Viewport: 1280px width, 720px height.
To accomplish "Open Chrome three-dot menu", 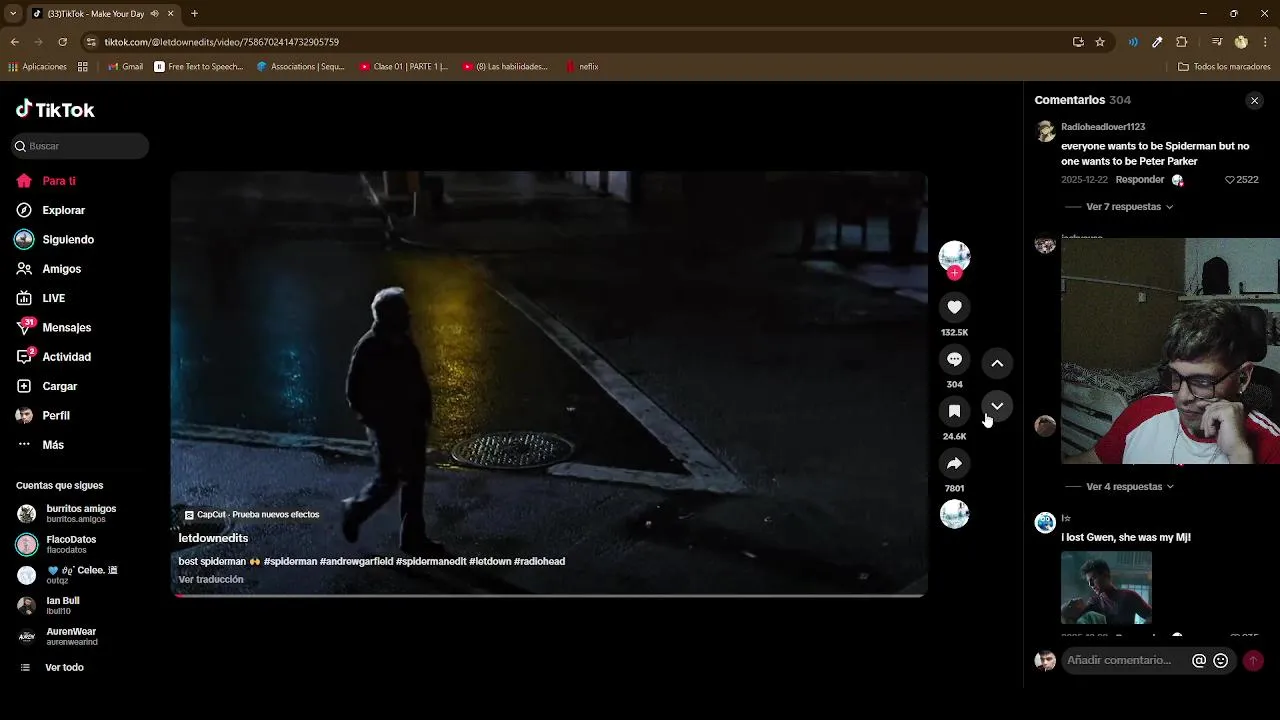I will tap(1266, 42).
